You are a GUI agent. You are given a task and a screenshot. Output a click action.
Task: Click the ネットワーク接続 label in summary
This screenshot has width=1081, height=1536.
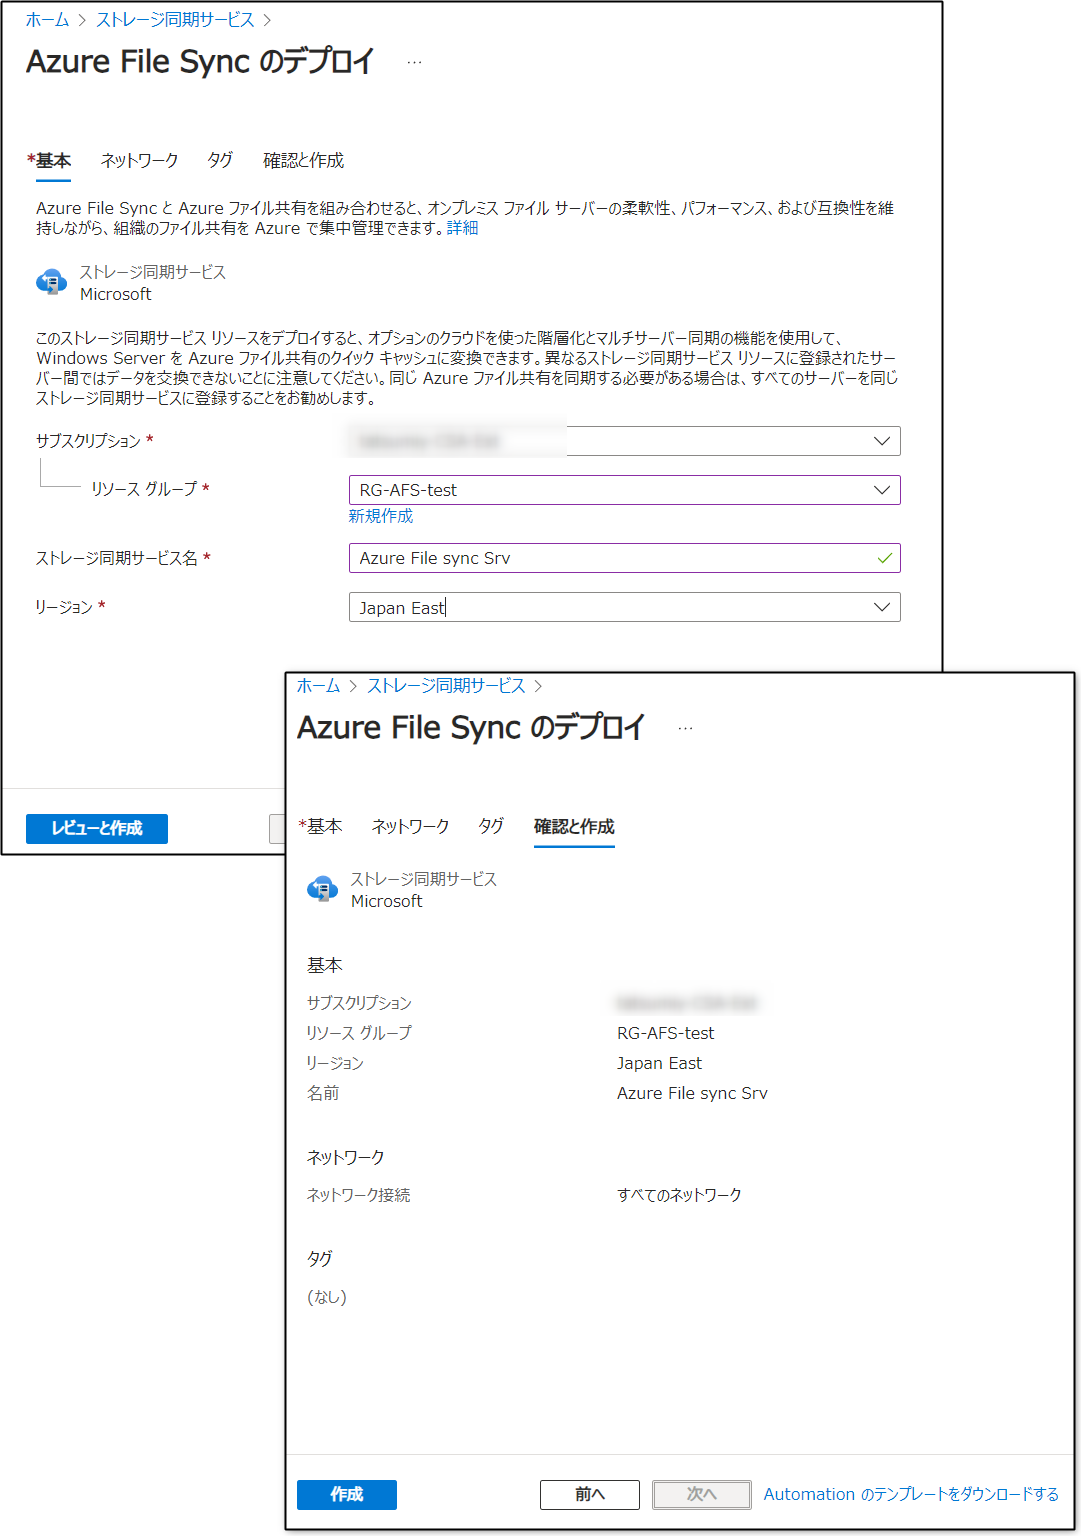[358, 1195]
